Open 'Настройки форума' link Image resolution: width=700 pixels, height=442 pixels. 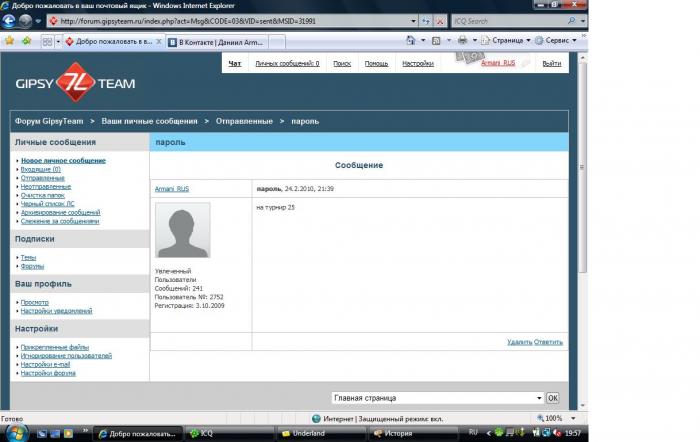48,373
